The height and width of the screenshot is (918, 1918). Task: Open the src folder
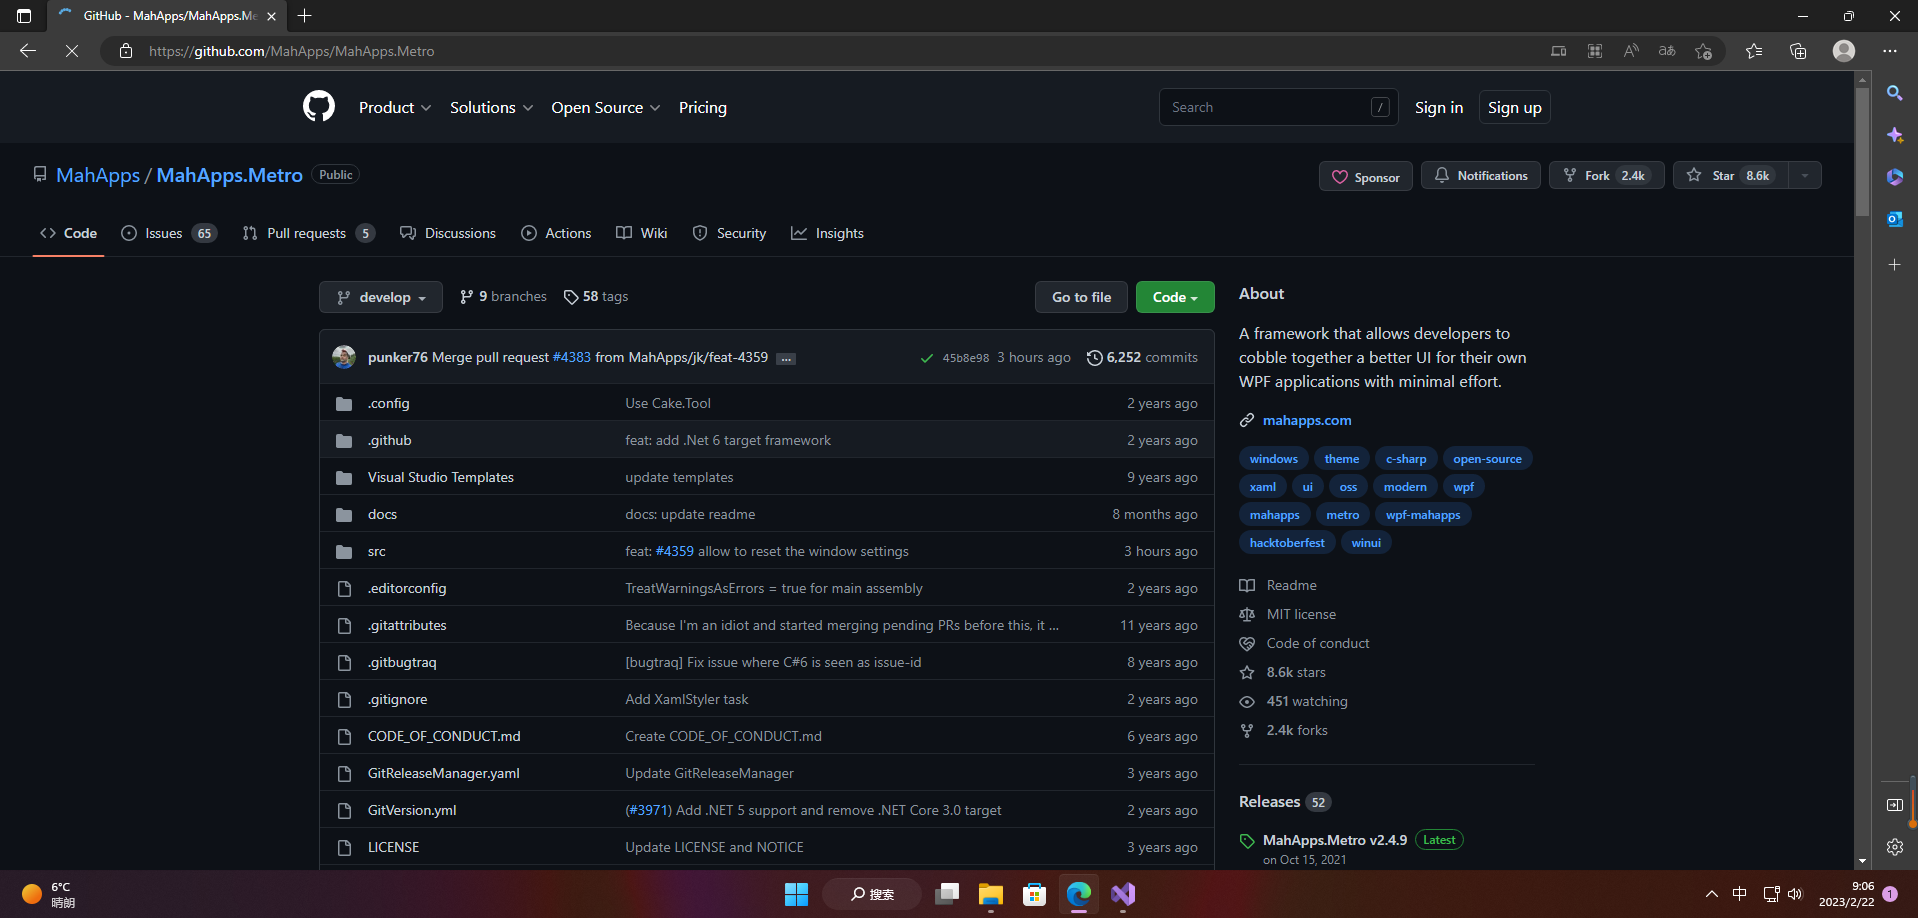click(376, 551)
